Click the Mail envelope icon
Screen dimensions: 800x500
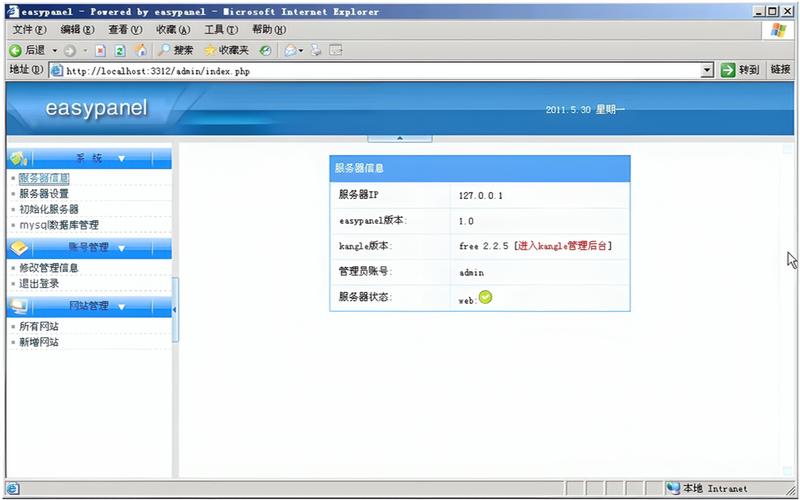290,50
